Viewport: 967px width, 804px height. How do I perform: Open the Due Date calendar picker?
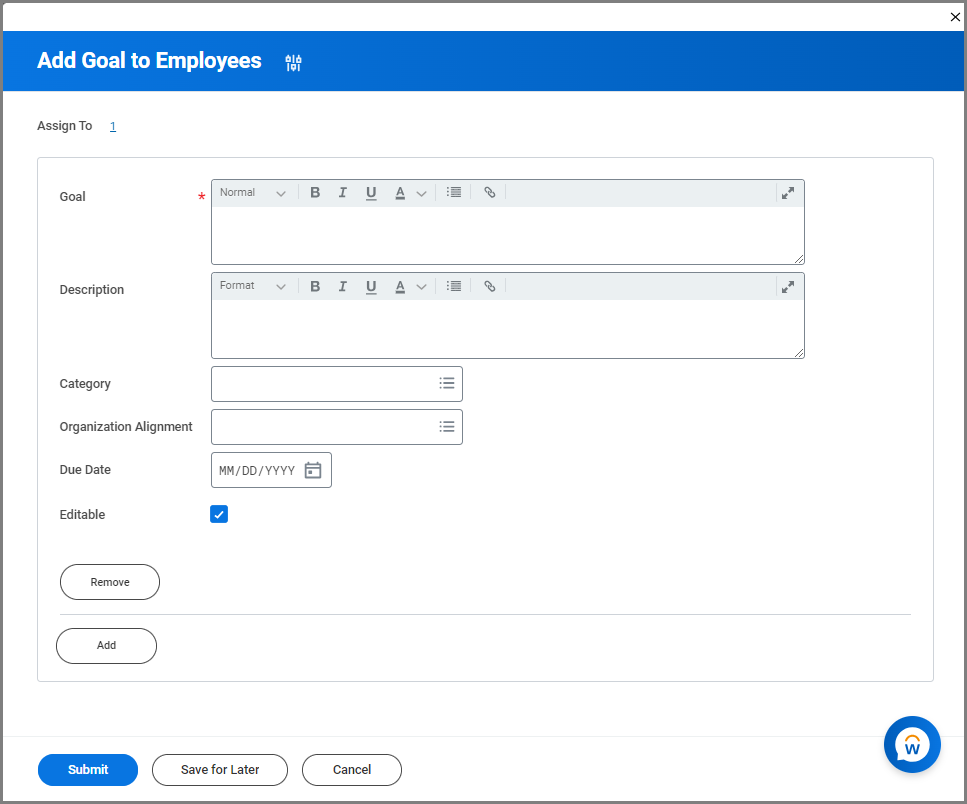pyautogui.click(x=313, y=470)
